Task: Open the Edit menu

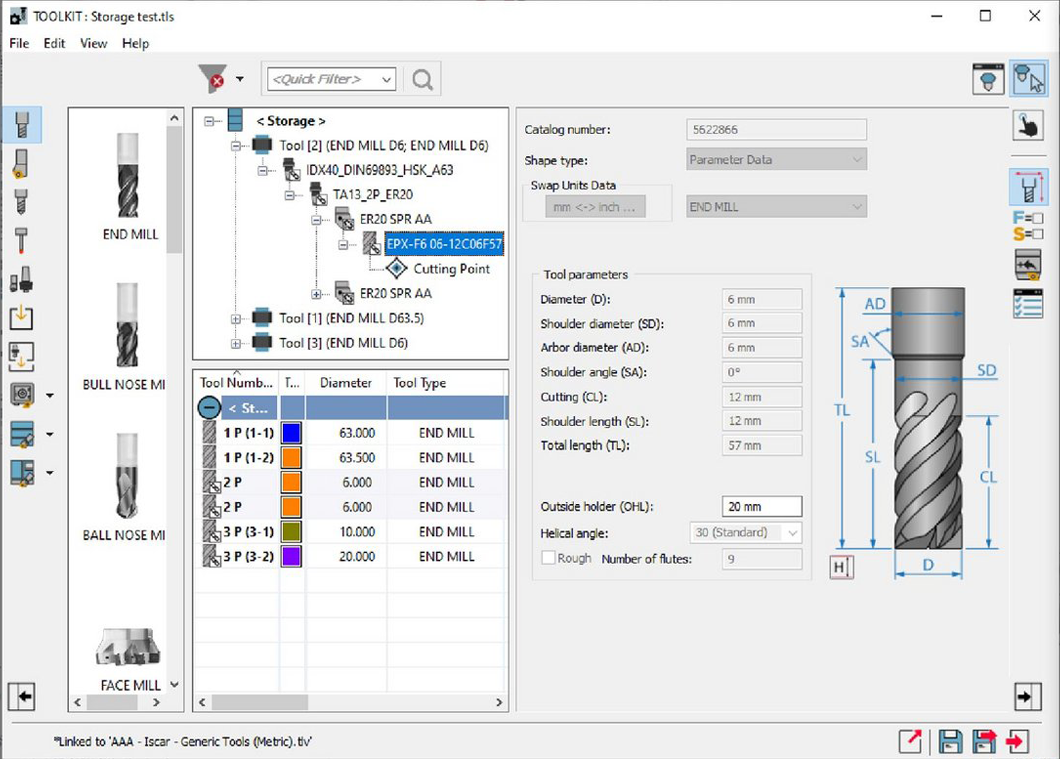Action: [x=54, y=43]
